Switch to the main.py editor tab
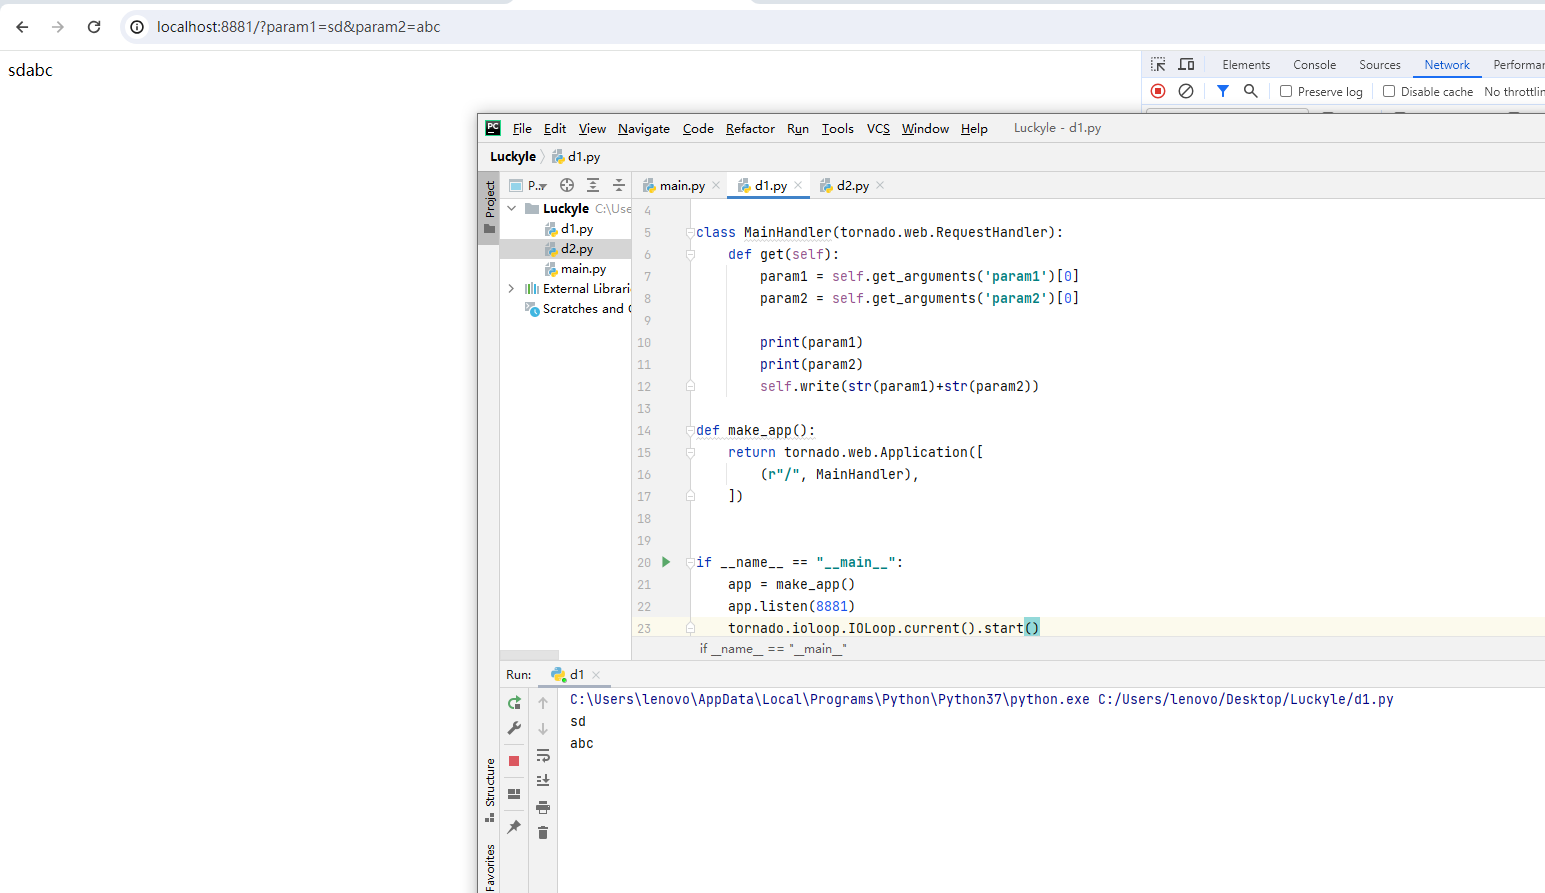The height and width of the screenshot is (893, 1545). pyautogui.click(x=682, y=186)
